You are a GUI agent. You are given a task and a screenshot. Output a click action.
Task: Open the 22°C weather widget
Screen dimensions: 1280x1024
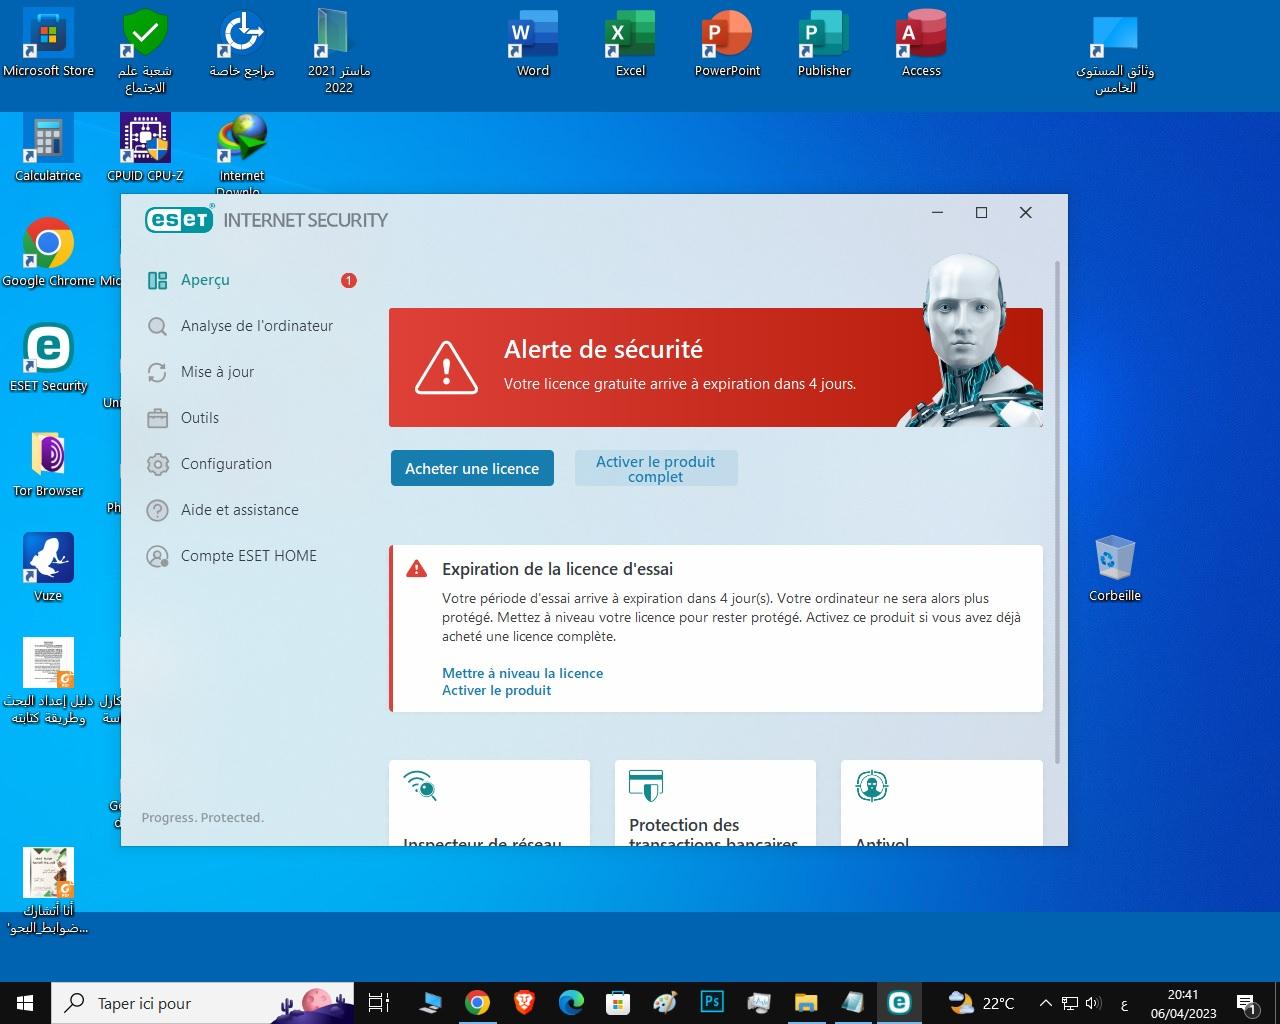pyautogui.click(x=982, y=1003)
